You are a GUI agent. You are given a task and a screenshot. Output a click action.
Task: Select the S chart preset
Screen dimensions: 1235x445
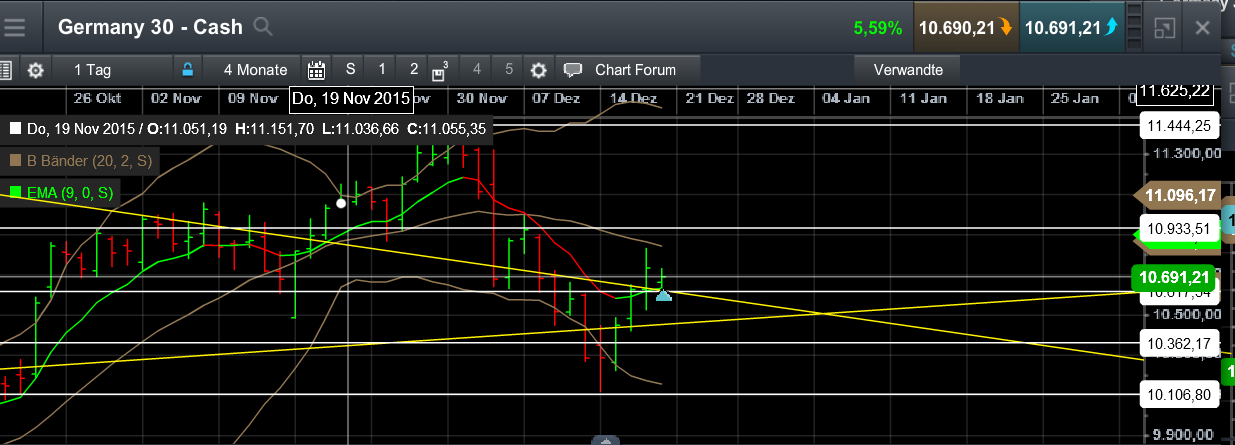[x=350, y=69]
